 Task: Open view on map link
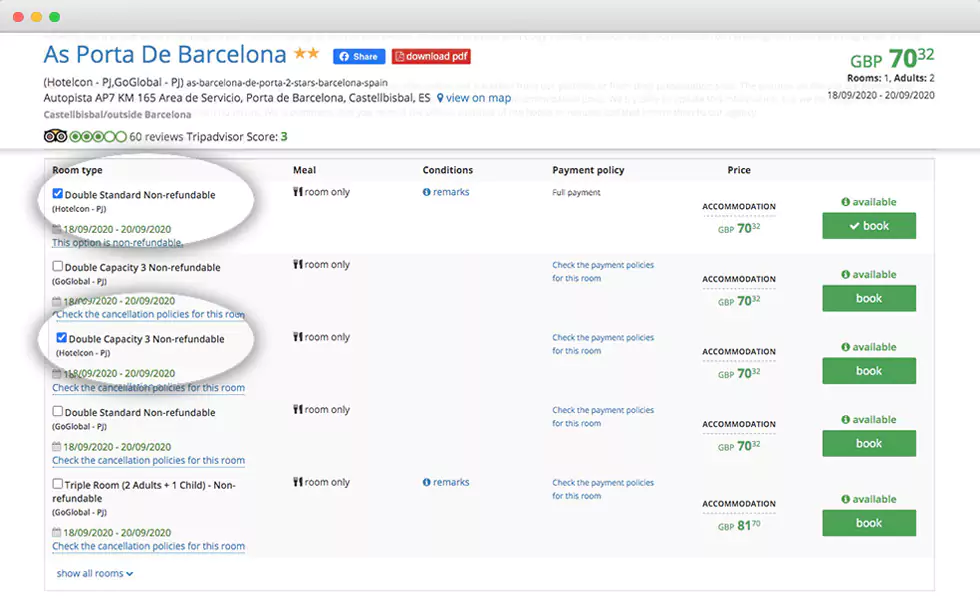[x=478, y=98]
